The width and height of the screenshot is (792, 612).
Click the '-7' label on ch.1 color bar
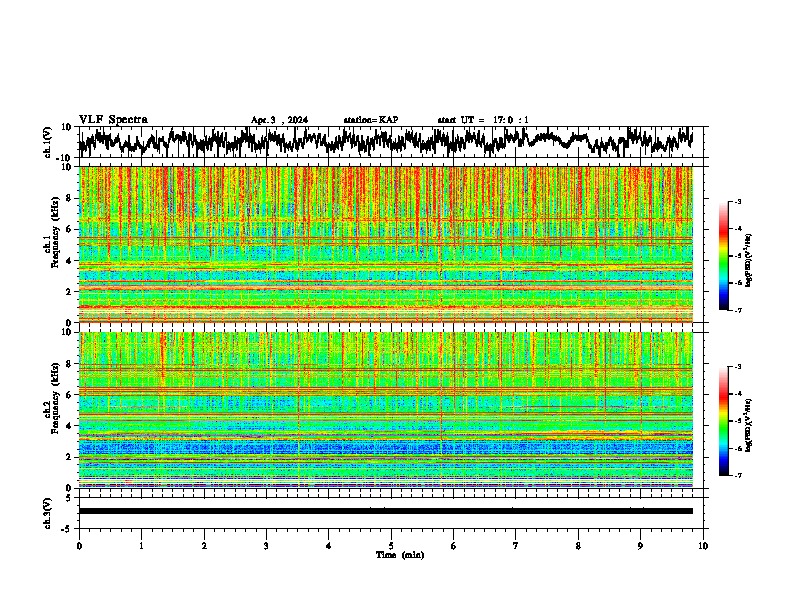(737, 310)
